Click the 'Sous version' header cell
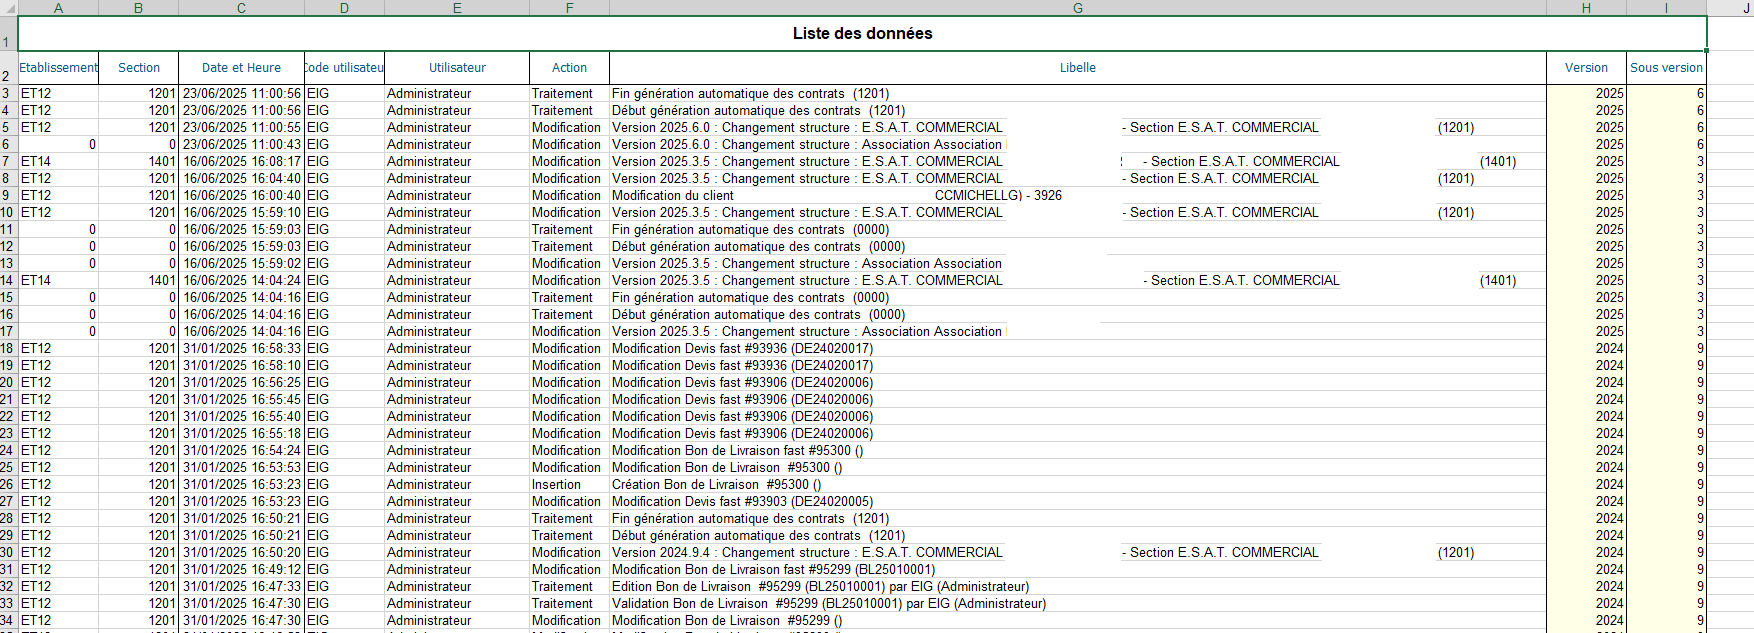The height and width of the screenshot is (633, 1754). pos(1666,68)
